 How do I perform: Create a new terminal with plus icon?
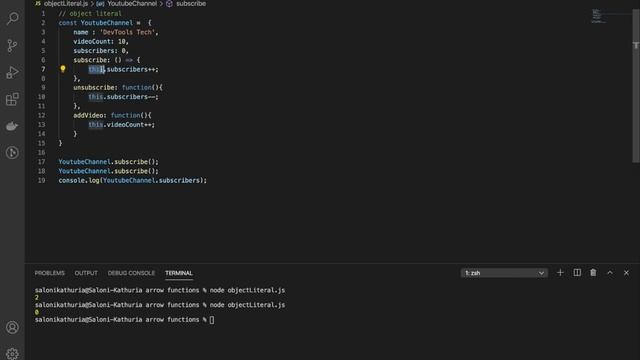click(560, 273)
